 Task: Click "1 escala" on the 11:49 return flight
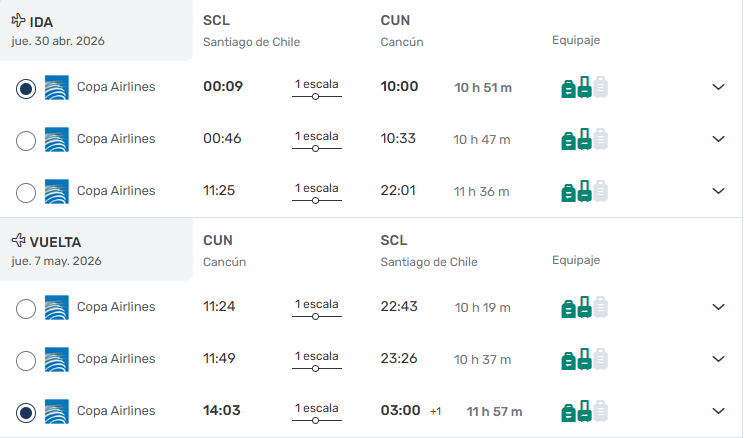(x=316, y=356)
